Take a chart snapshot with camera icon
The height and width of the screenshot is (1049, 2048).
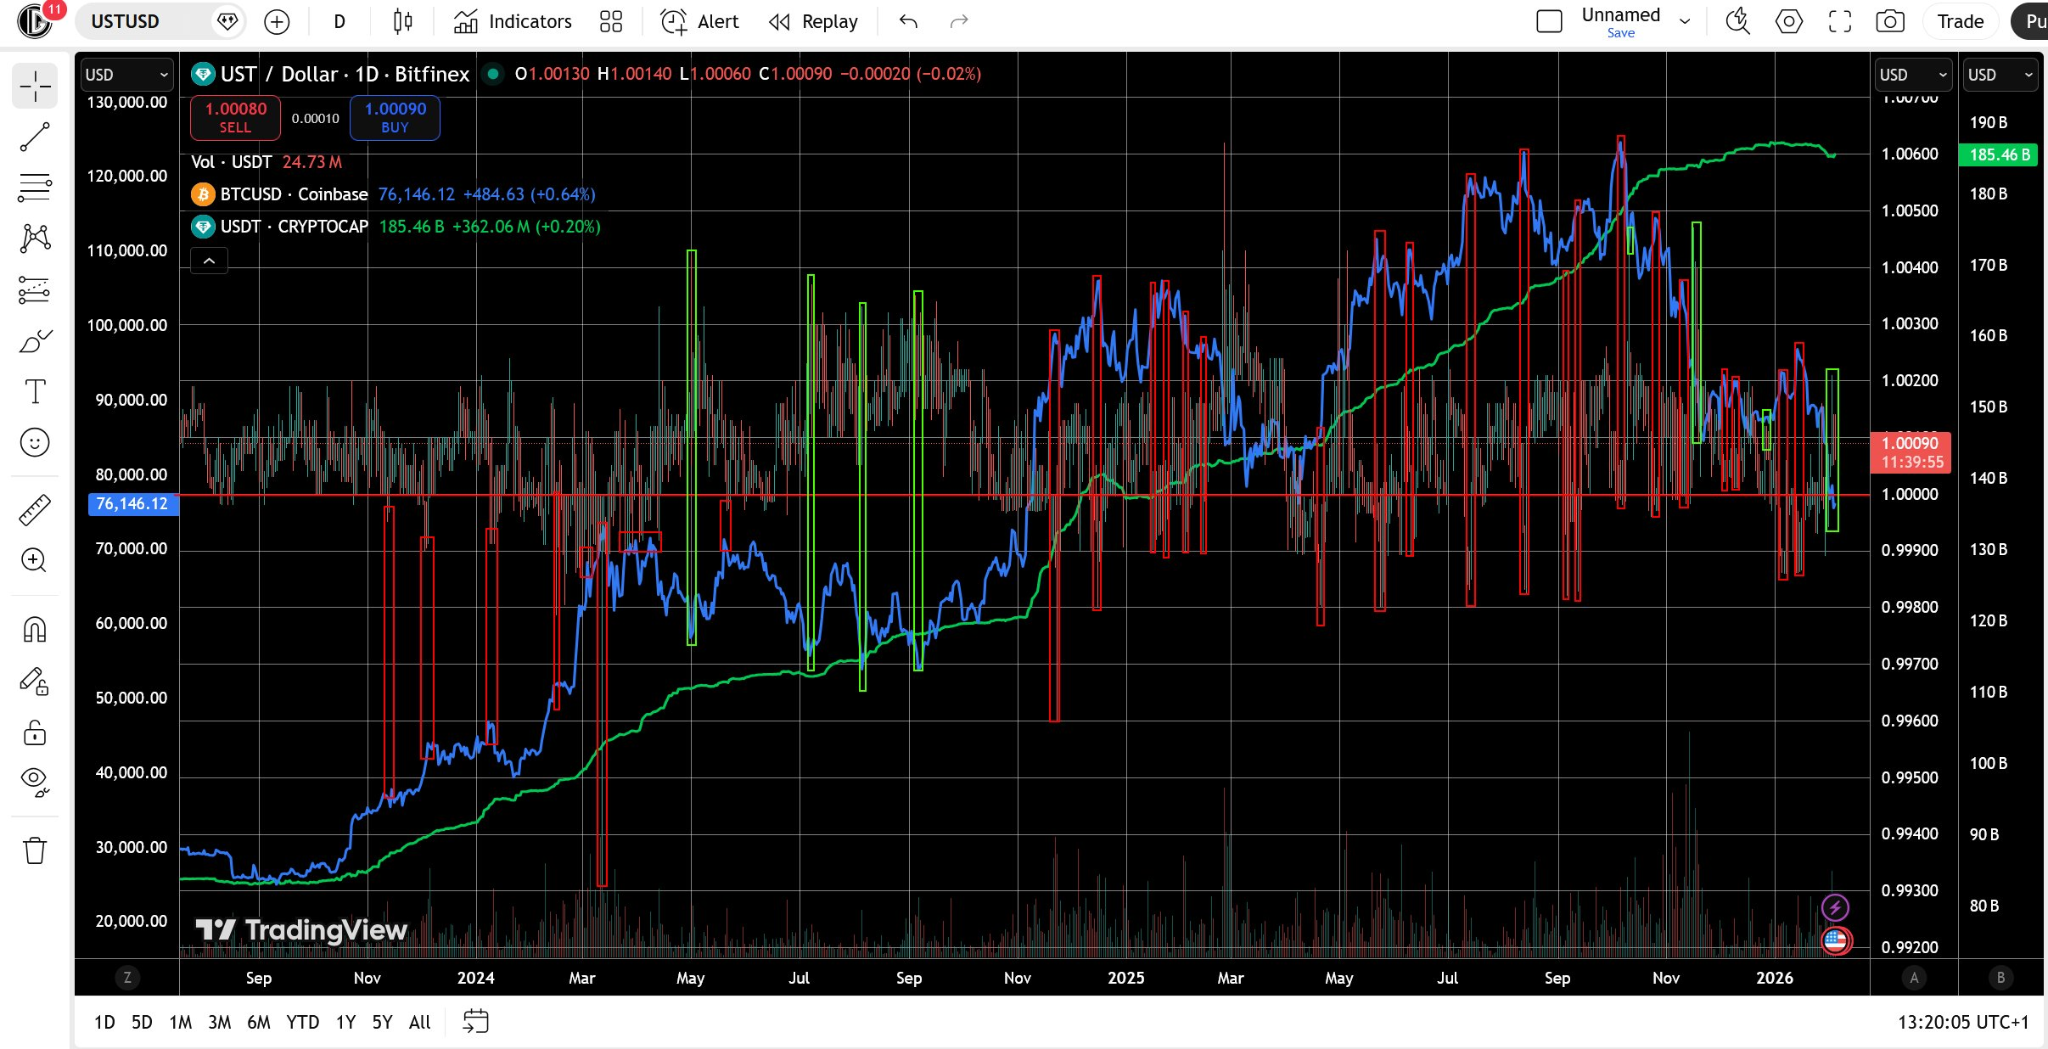point(1889,21)
